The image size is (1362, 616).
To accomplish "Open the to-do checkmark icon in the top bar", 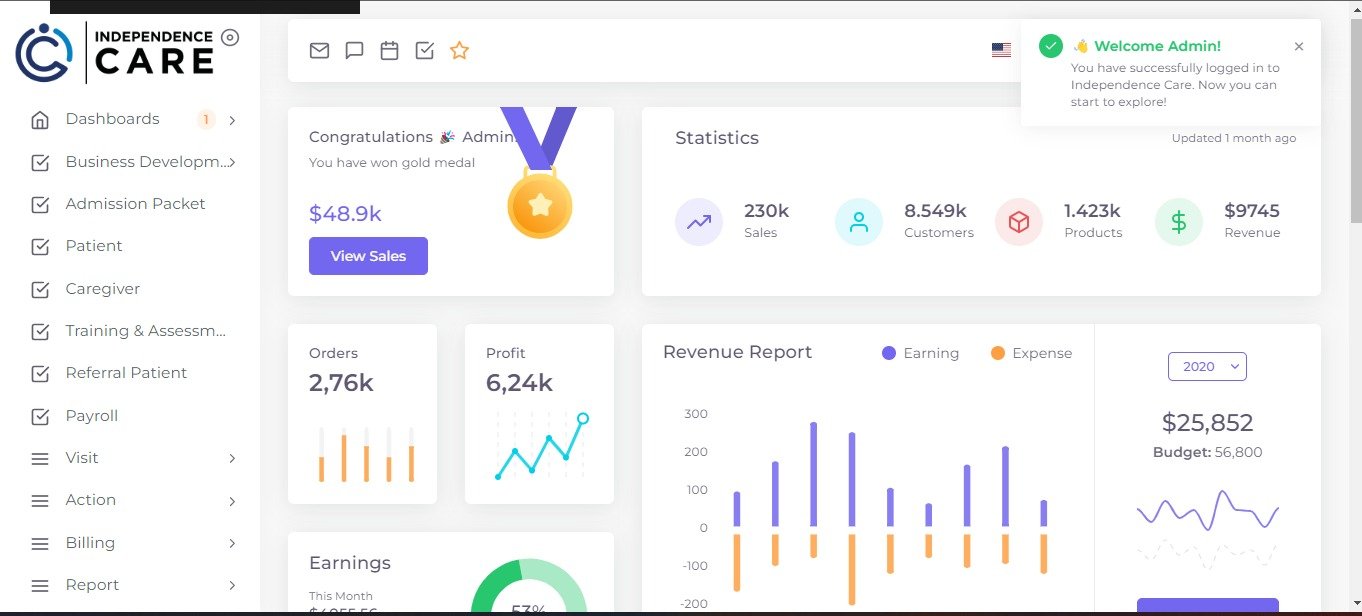I will coord(424,50).
